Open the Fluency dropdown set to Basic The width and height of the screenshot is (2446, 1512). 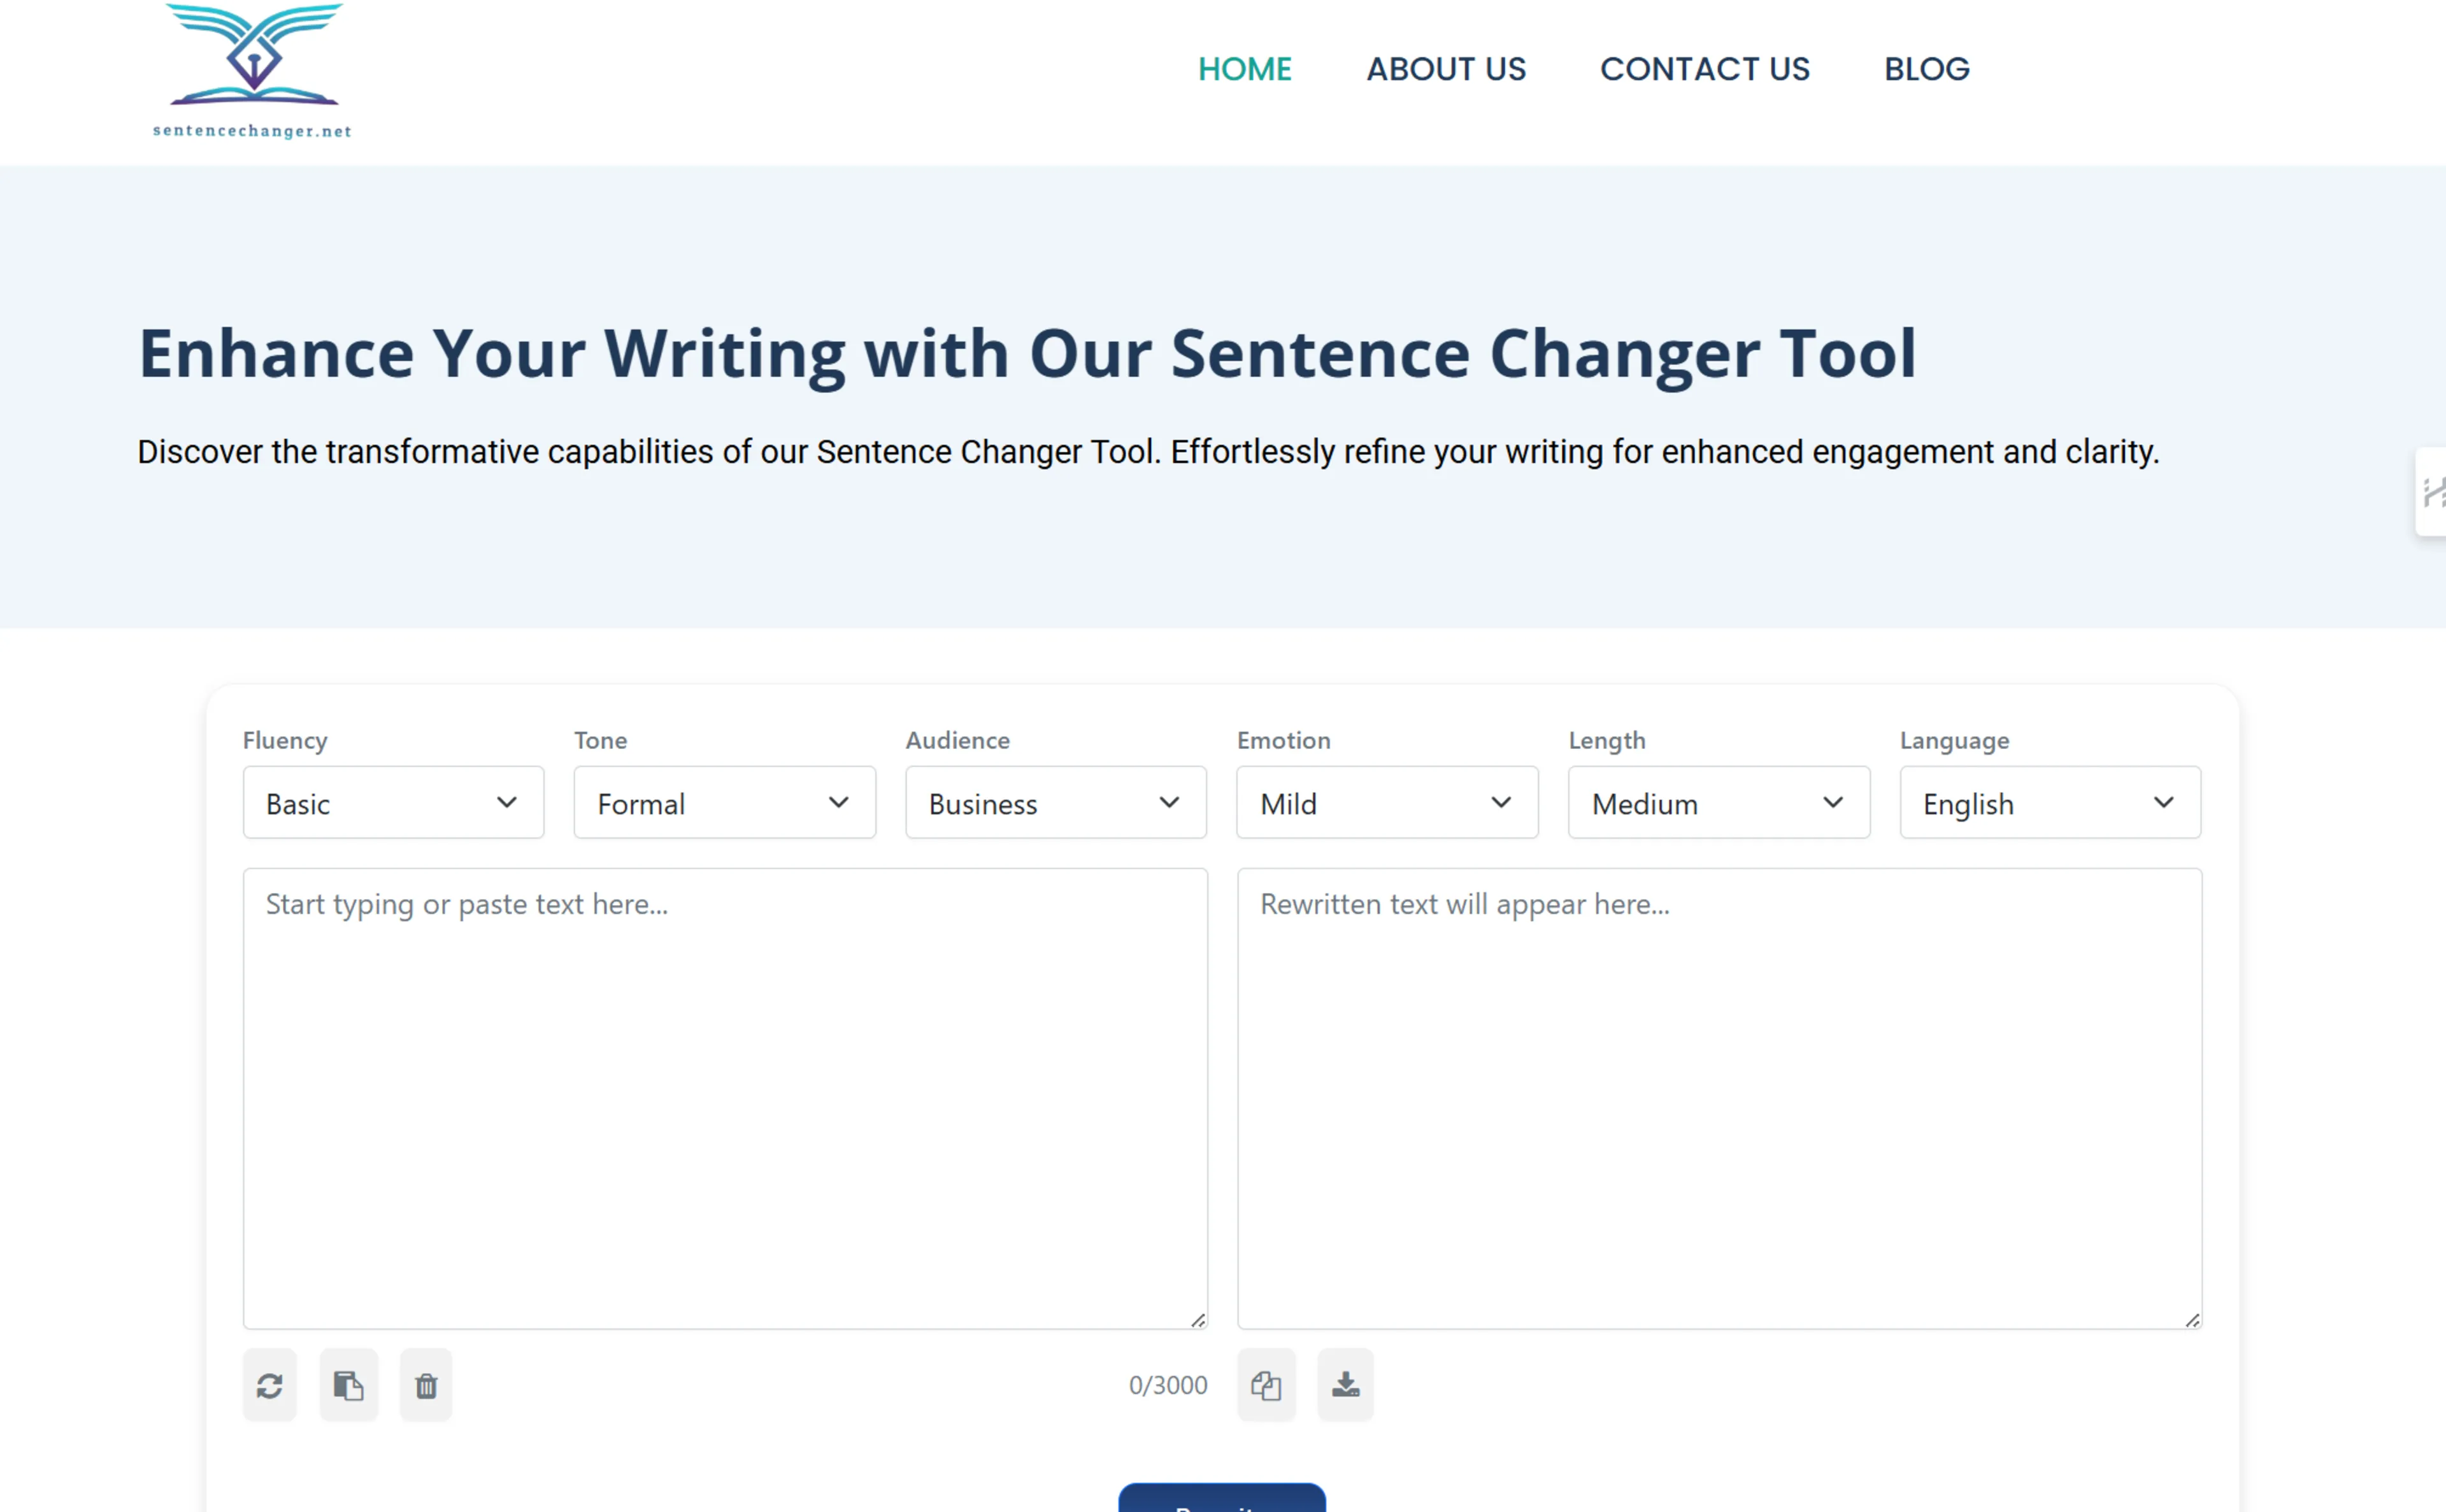click(x=392, y=802)
